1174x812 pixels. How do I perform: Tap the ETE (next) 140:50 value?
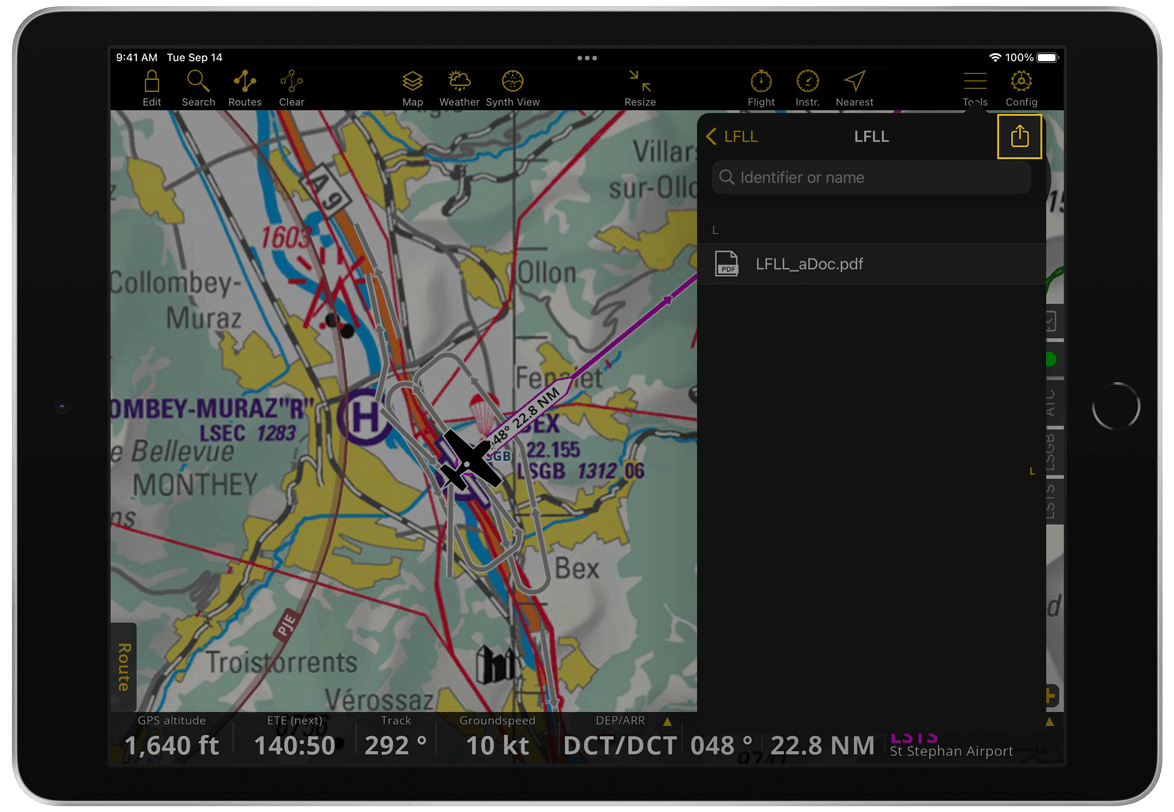click(x=294, y=745)
